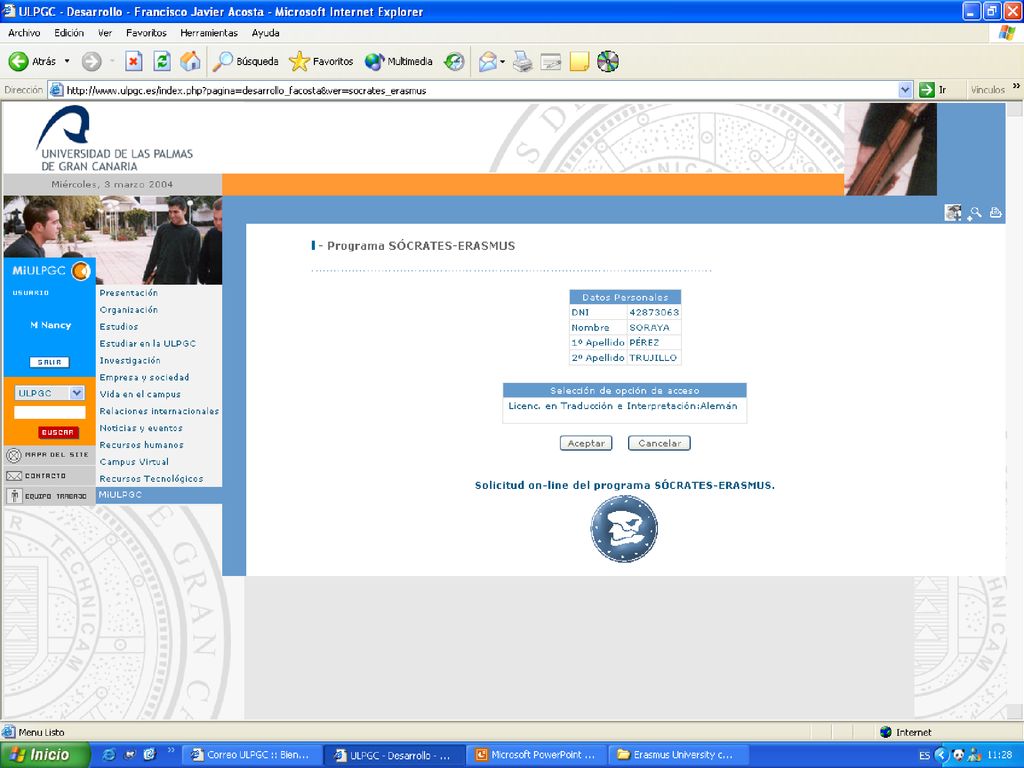The height and width of the screenshot is (768, 1024).
Task: Open the Favoritos menu in menu bar
Action: tap(146, 33)
